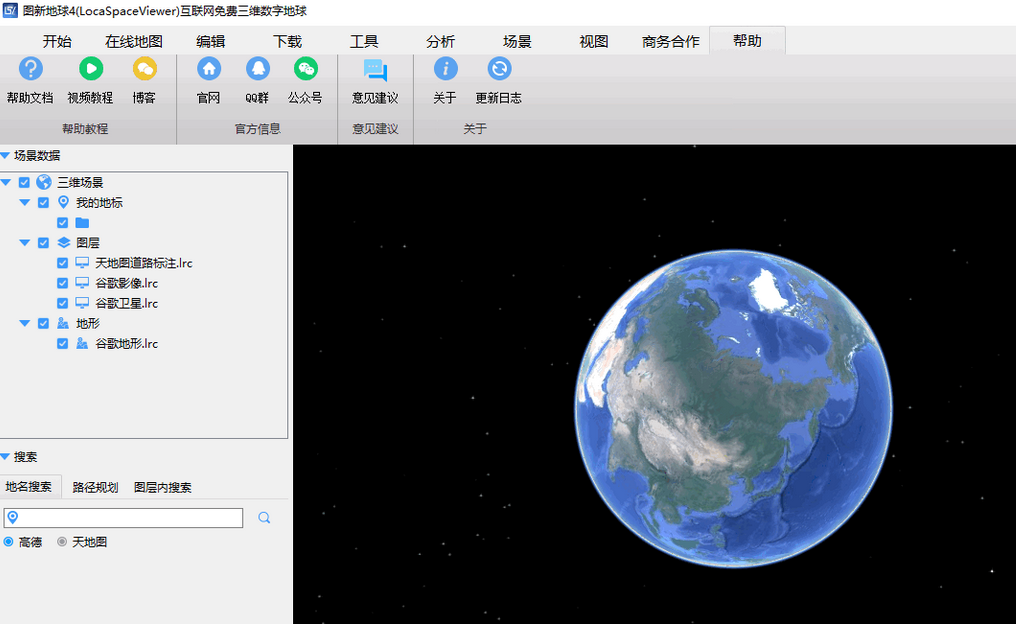
Task: Open the QQ群 group icon
Action: pos(257,69)
